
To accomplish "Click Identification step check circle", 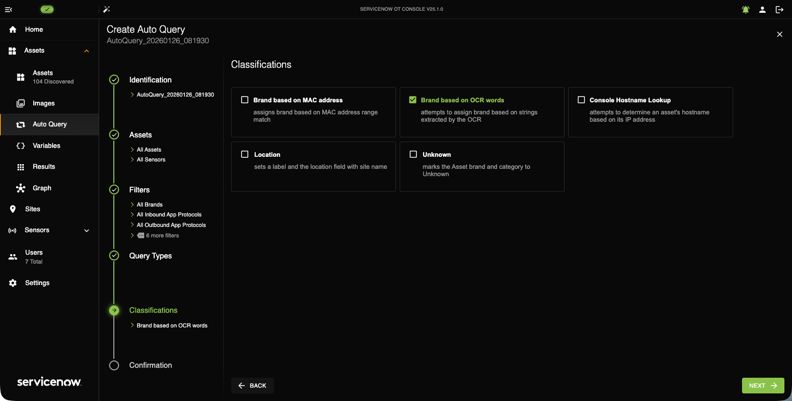I will (114, 80).
